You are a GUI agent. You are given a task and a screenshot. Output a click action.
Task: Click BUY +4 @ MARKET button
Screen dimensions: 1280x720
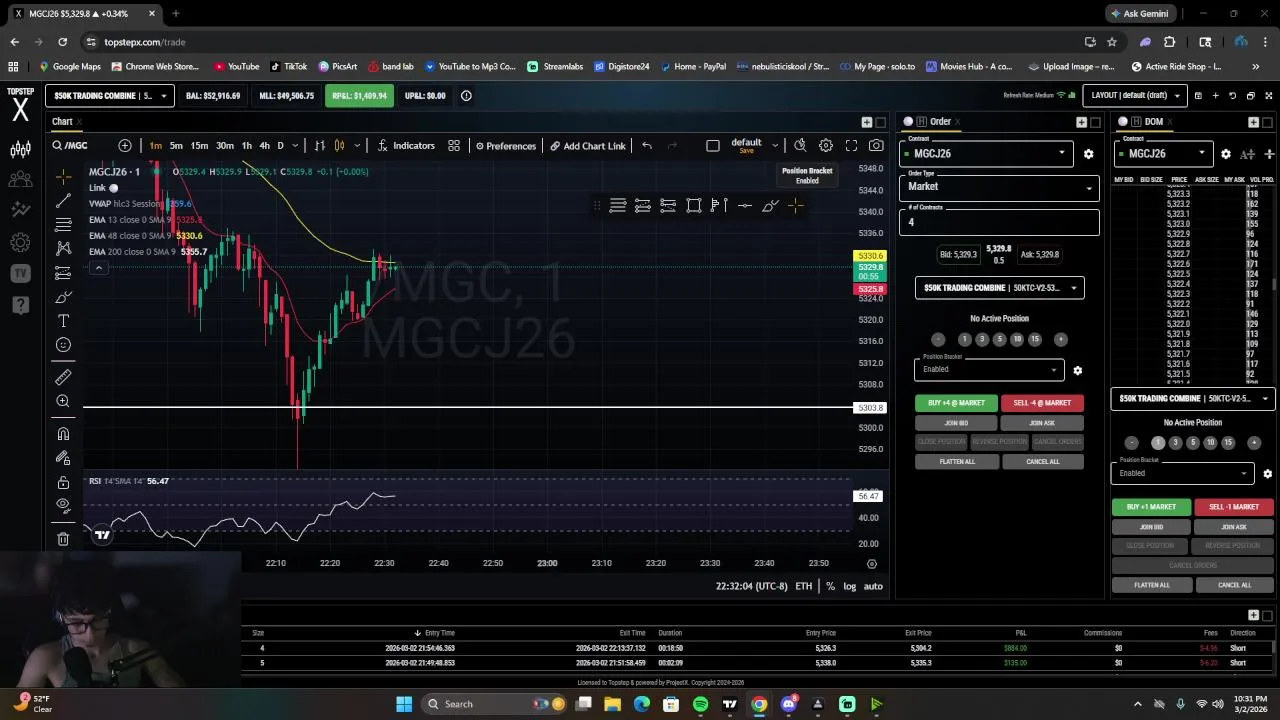[x=956, y=403]
